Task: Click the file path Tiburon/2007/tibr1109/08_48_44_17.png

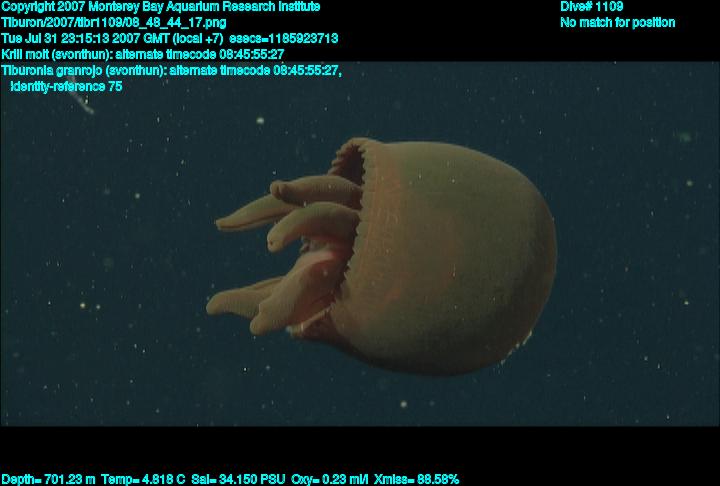Action: click(x=114, y=23)
